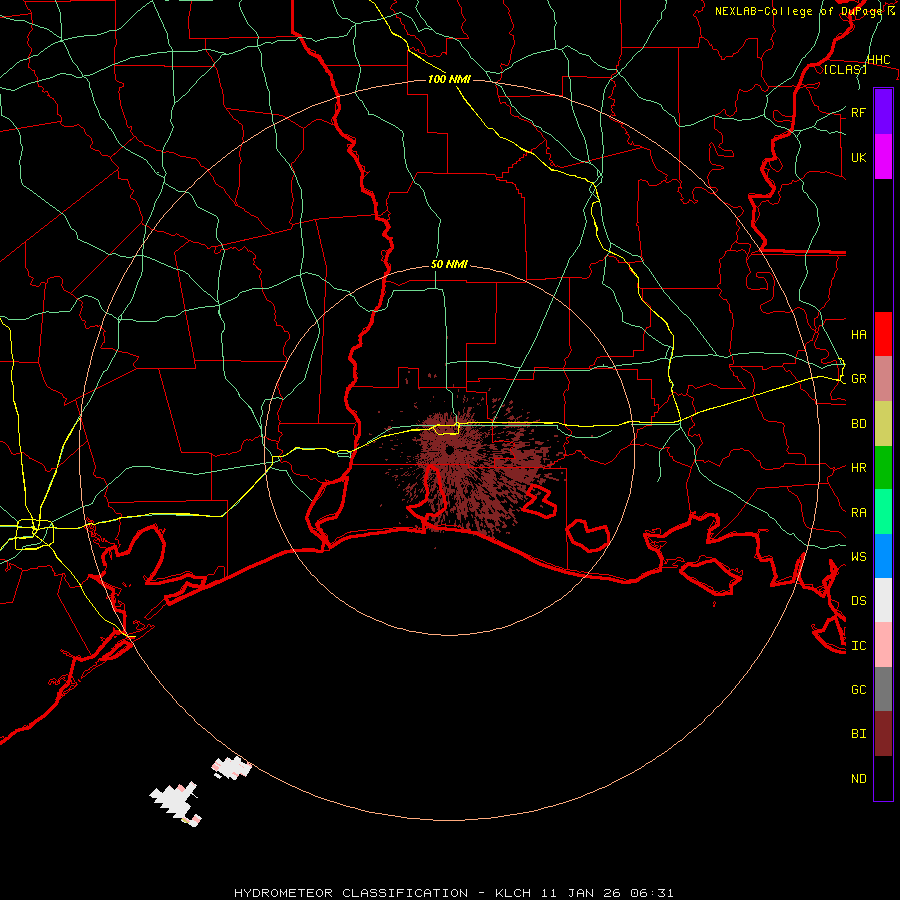Click the smaller white echo on range ring
900x900 pixels.
[x=231, y=767]
